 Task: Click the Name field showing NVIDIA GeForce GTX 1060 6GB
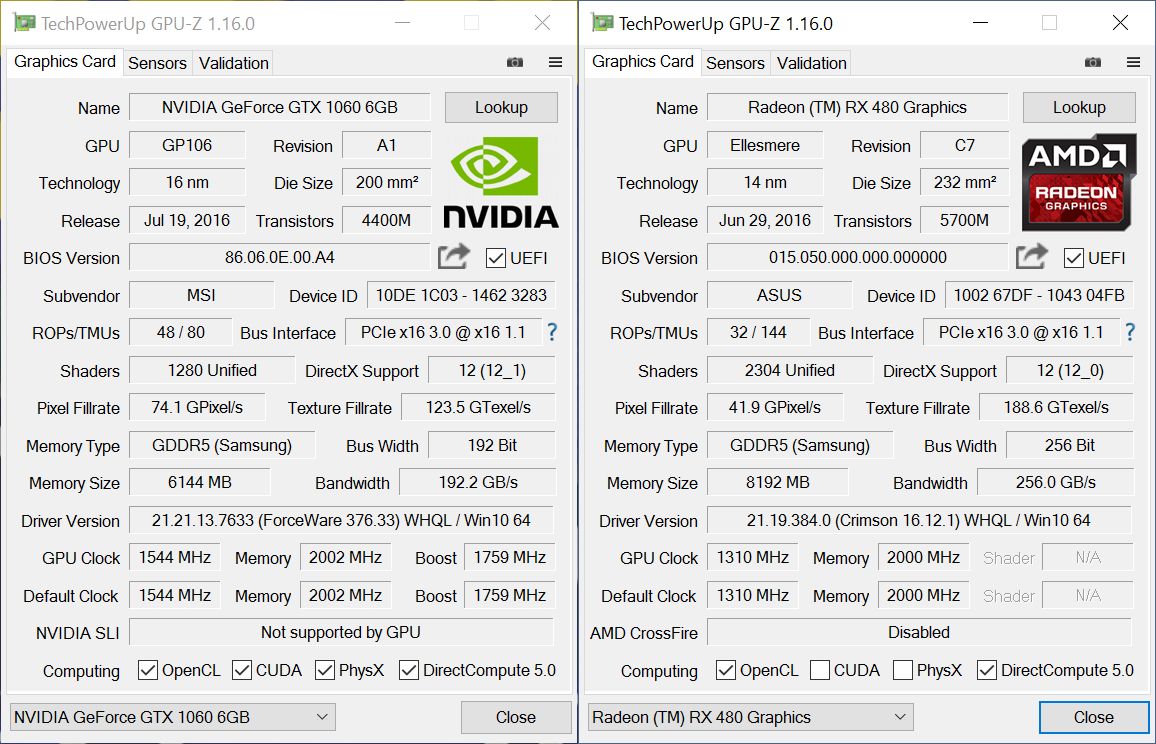click(x=279, y=108)
